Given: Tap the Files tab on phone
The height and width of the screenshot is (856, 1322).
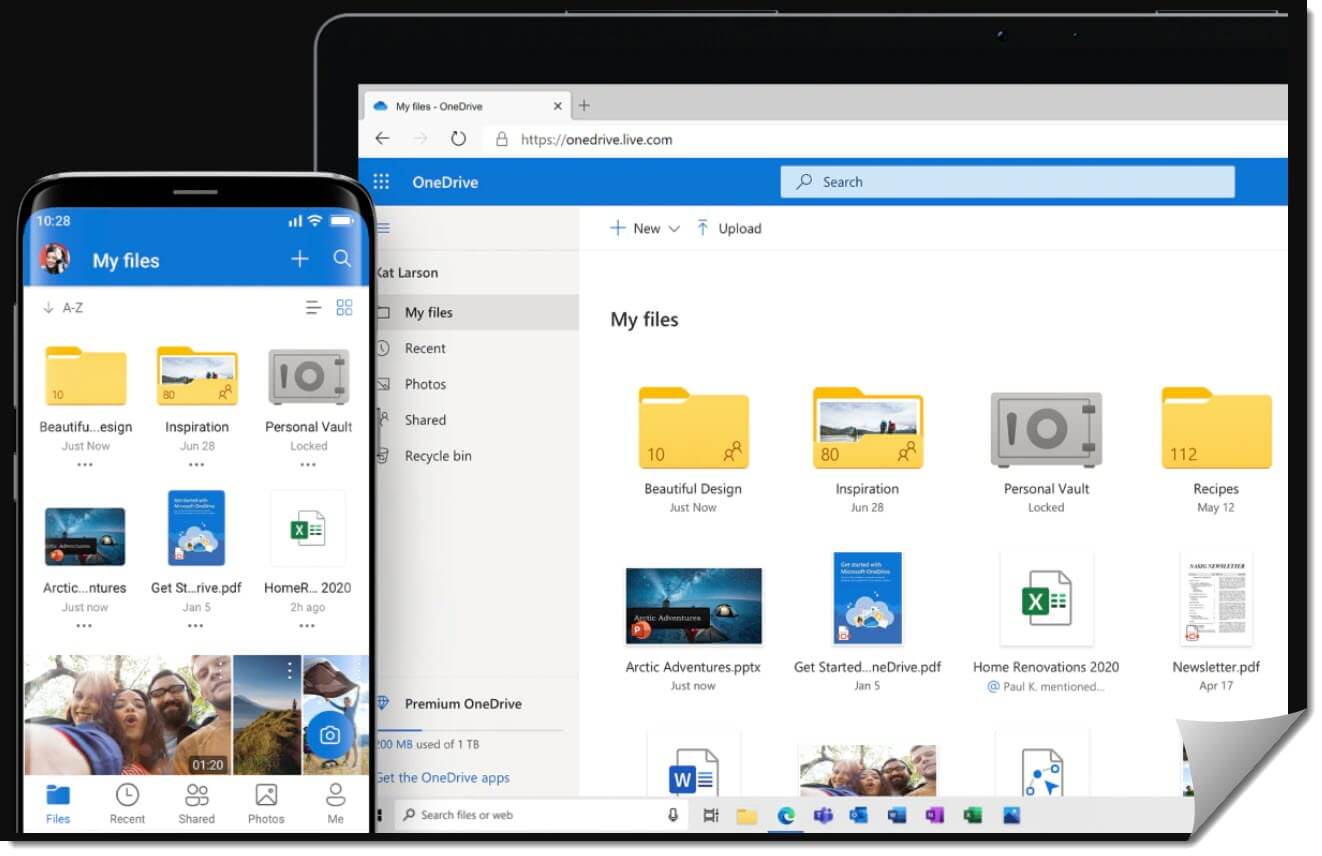Looking at the screenshot, I should 58,804.
